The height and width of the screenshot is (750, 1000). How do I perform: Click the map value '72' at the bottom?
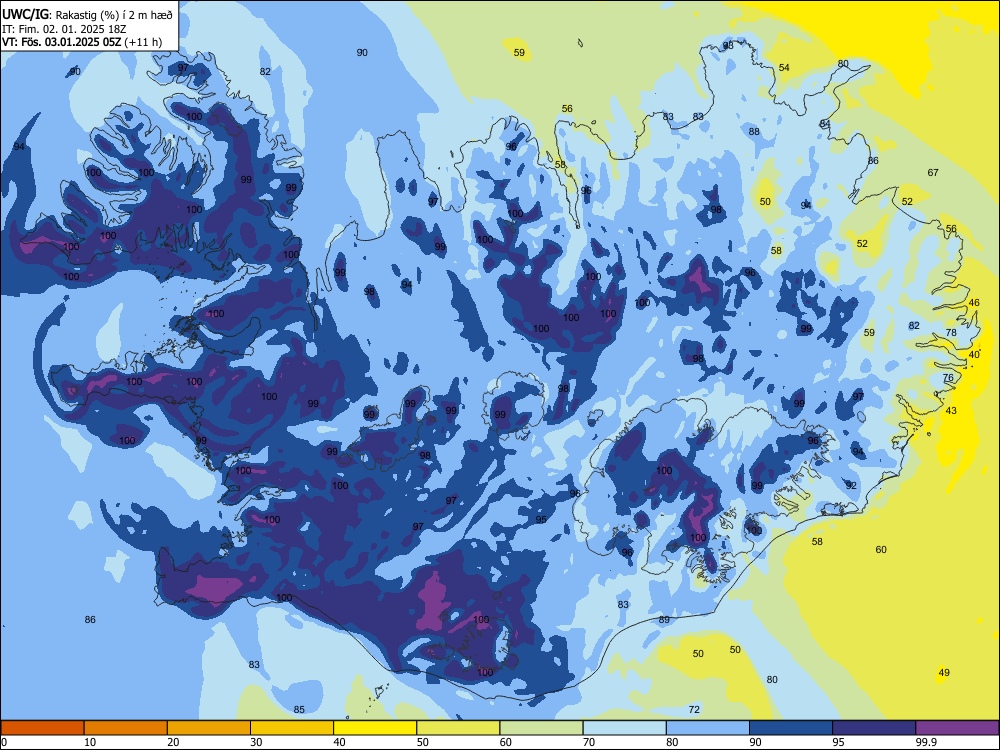click(x=695, y=709)
